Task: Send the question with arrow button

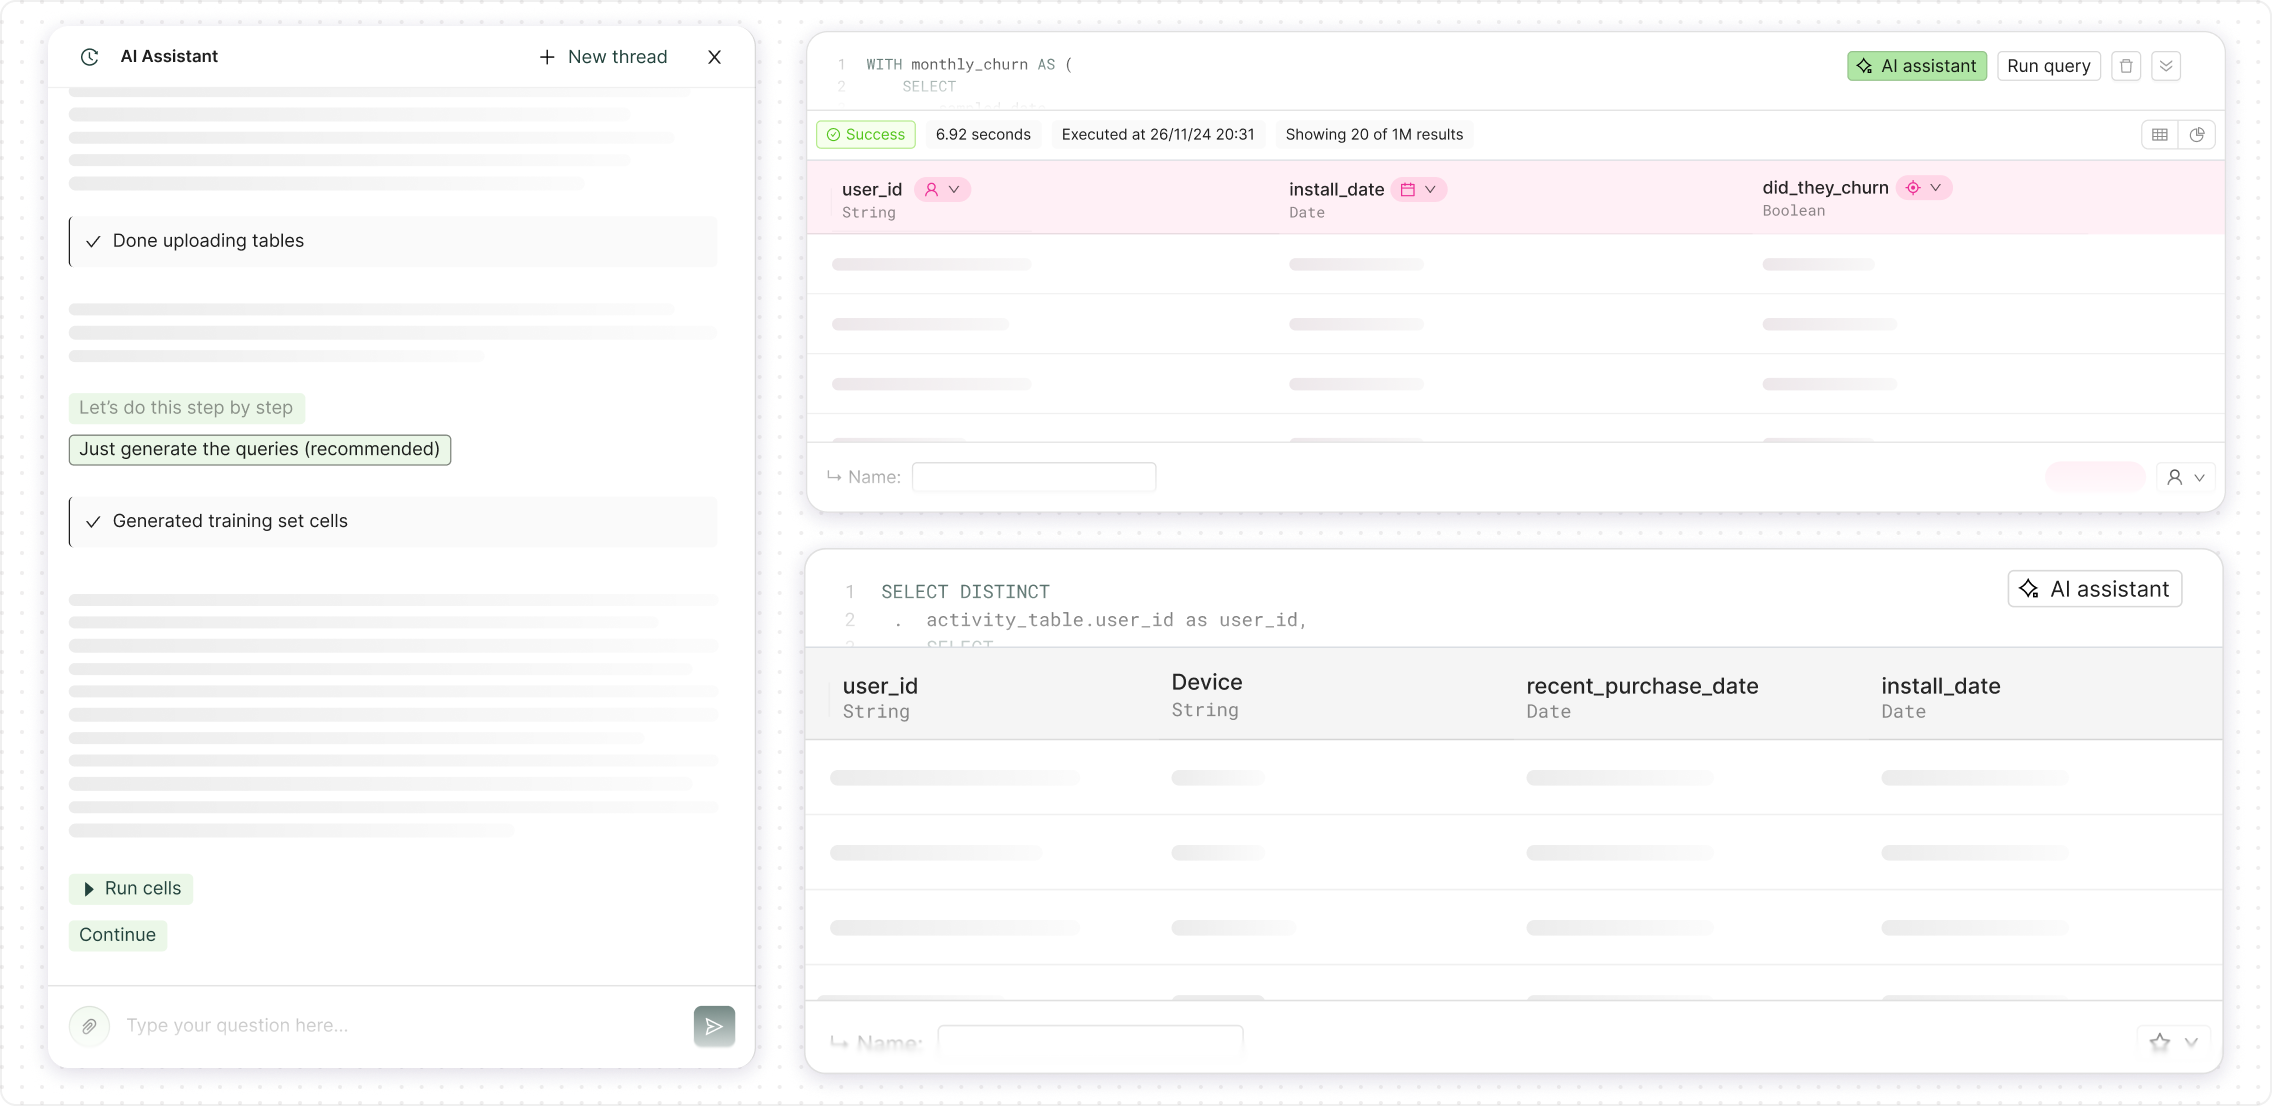Action: coord(714,1026)
